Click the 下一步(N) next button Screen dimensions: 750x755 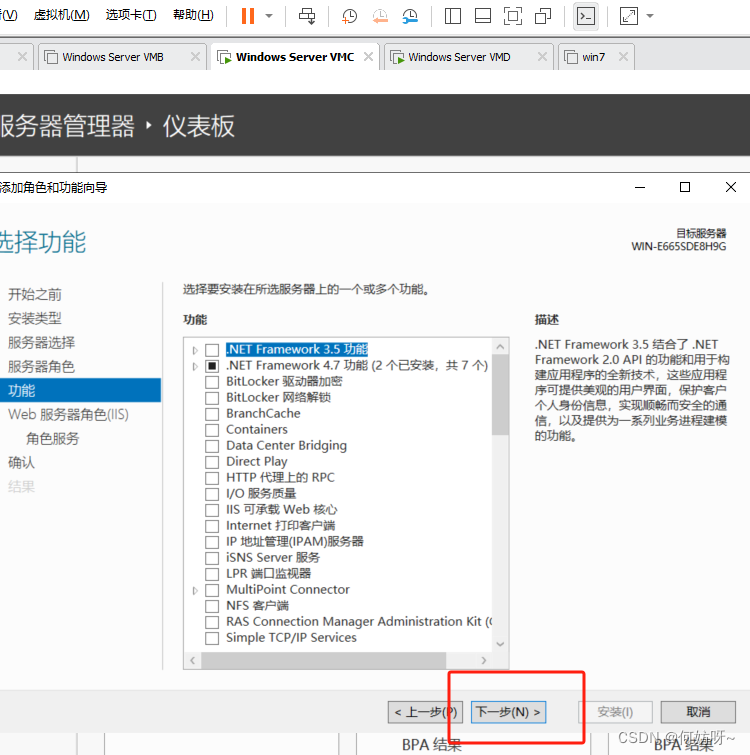pos(508,712)
